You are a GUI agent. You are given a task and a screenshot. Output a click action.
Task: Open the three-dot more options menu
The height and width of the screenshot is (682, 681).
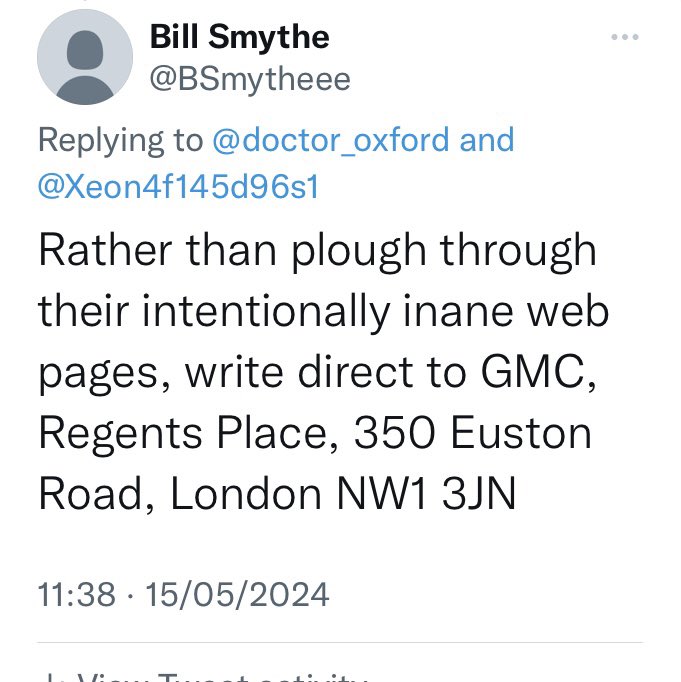pyautogui.click(x=624, y=37)
